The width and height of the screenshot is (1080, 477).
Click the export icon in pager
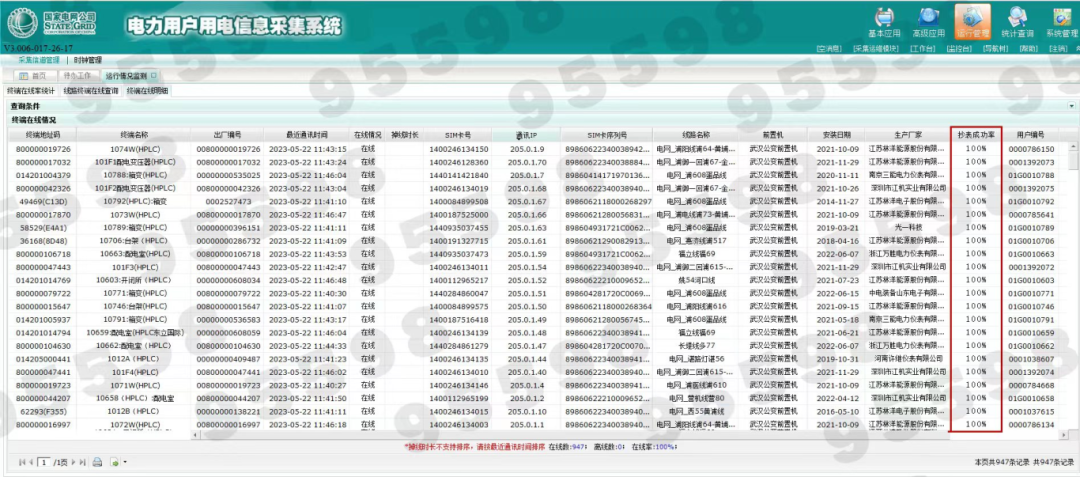click(114, 462)
